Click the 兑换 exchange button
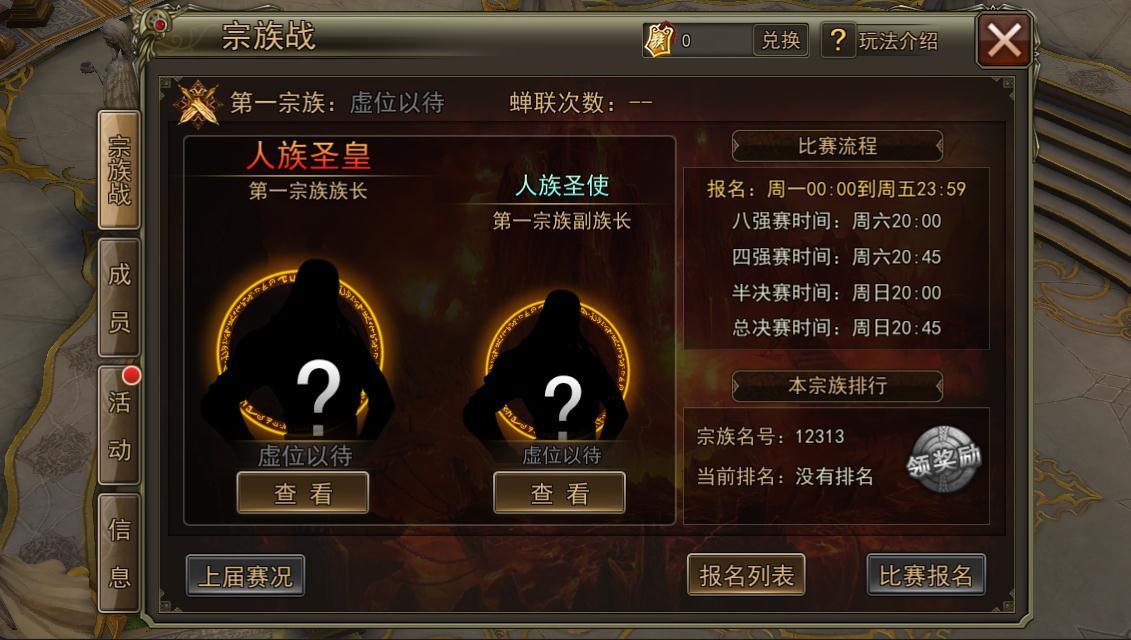Viewport: 1131px width, 640px height. click(x=780, y=40)
